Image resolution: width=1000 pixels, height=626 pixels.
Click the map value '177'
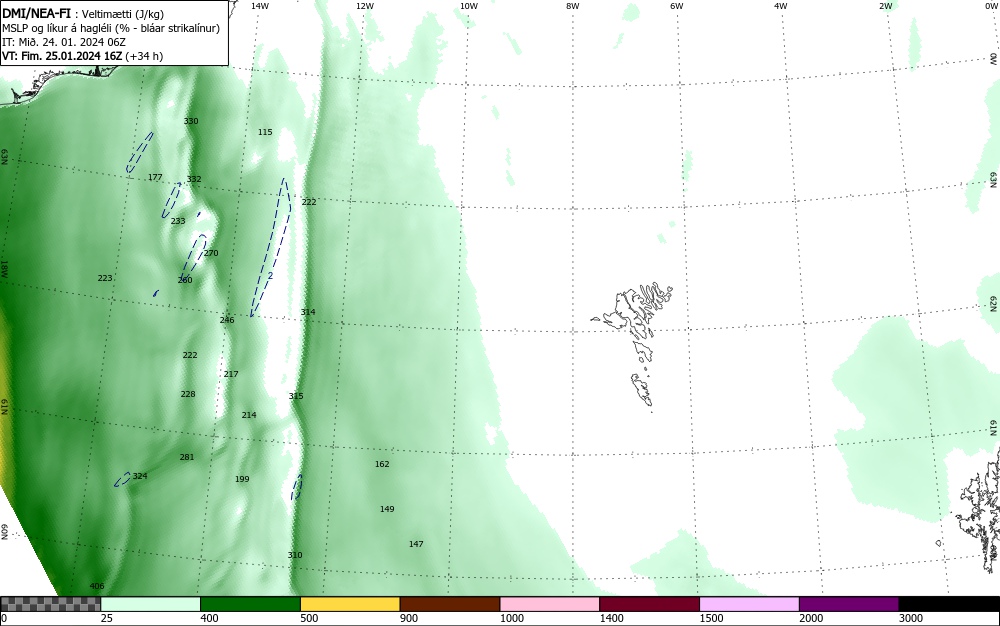(x=155, y=177)
